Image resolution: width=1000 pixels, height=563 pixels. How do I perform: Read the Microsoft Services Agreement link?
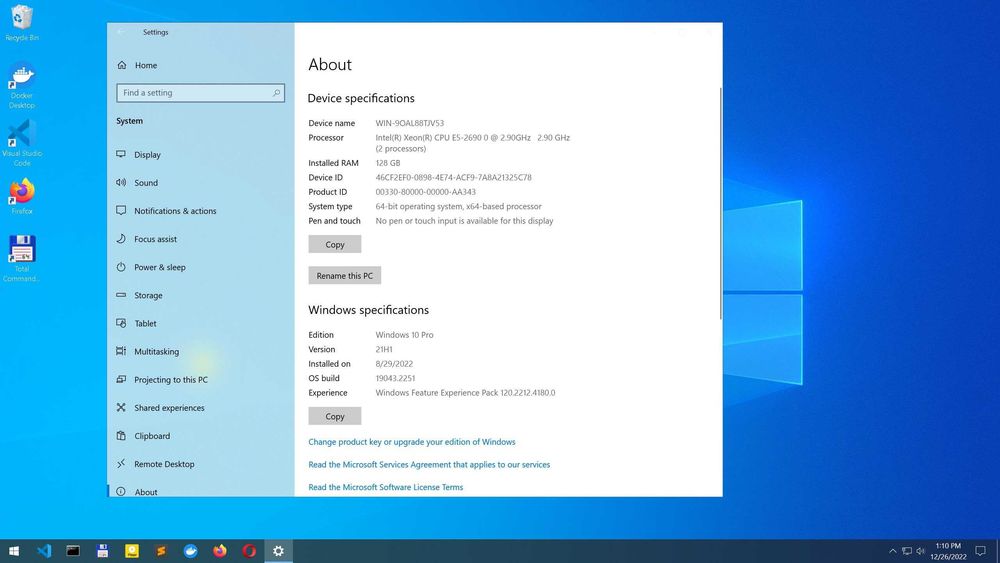[x=429, y=465]
